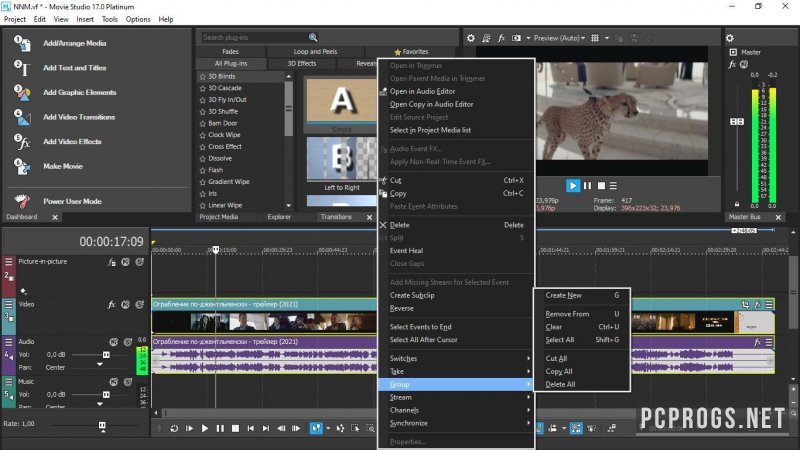Solo the Picture-in-picture track
800x450 pixels.
(140, 262)
